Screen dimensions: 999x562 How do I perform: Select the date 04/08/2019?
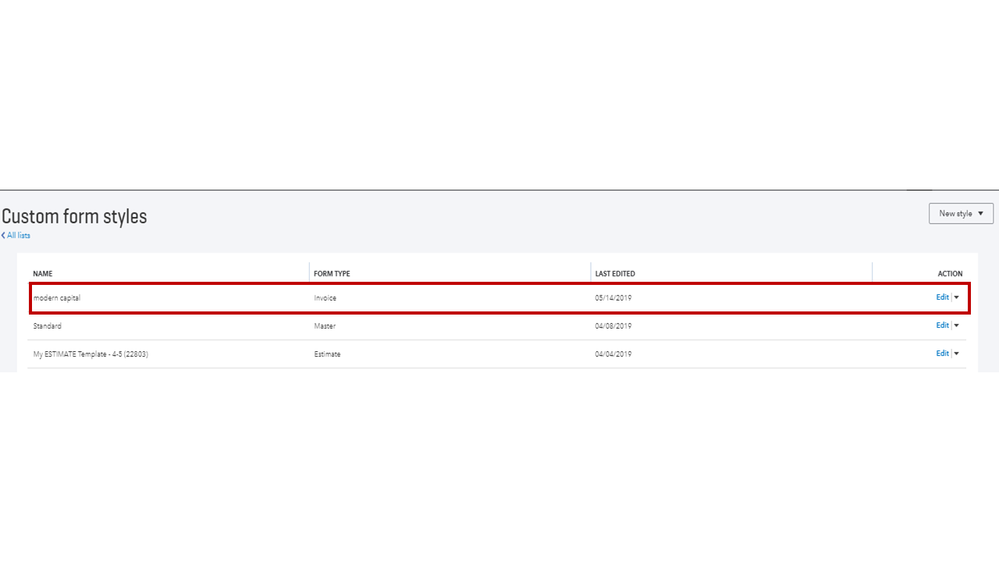pyautogui.click(x=613, y=326)
